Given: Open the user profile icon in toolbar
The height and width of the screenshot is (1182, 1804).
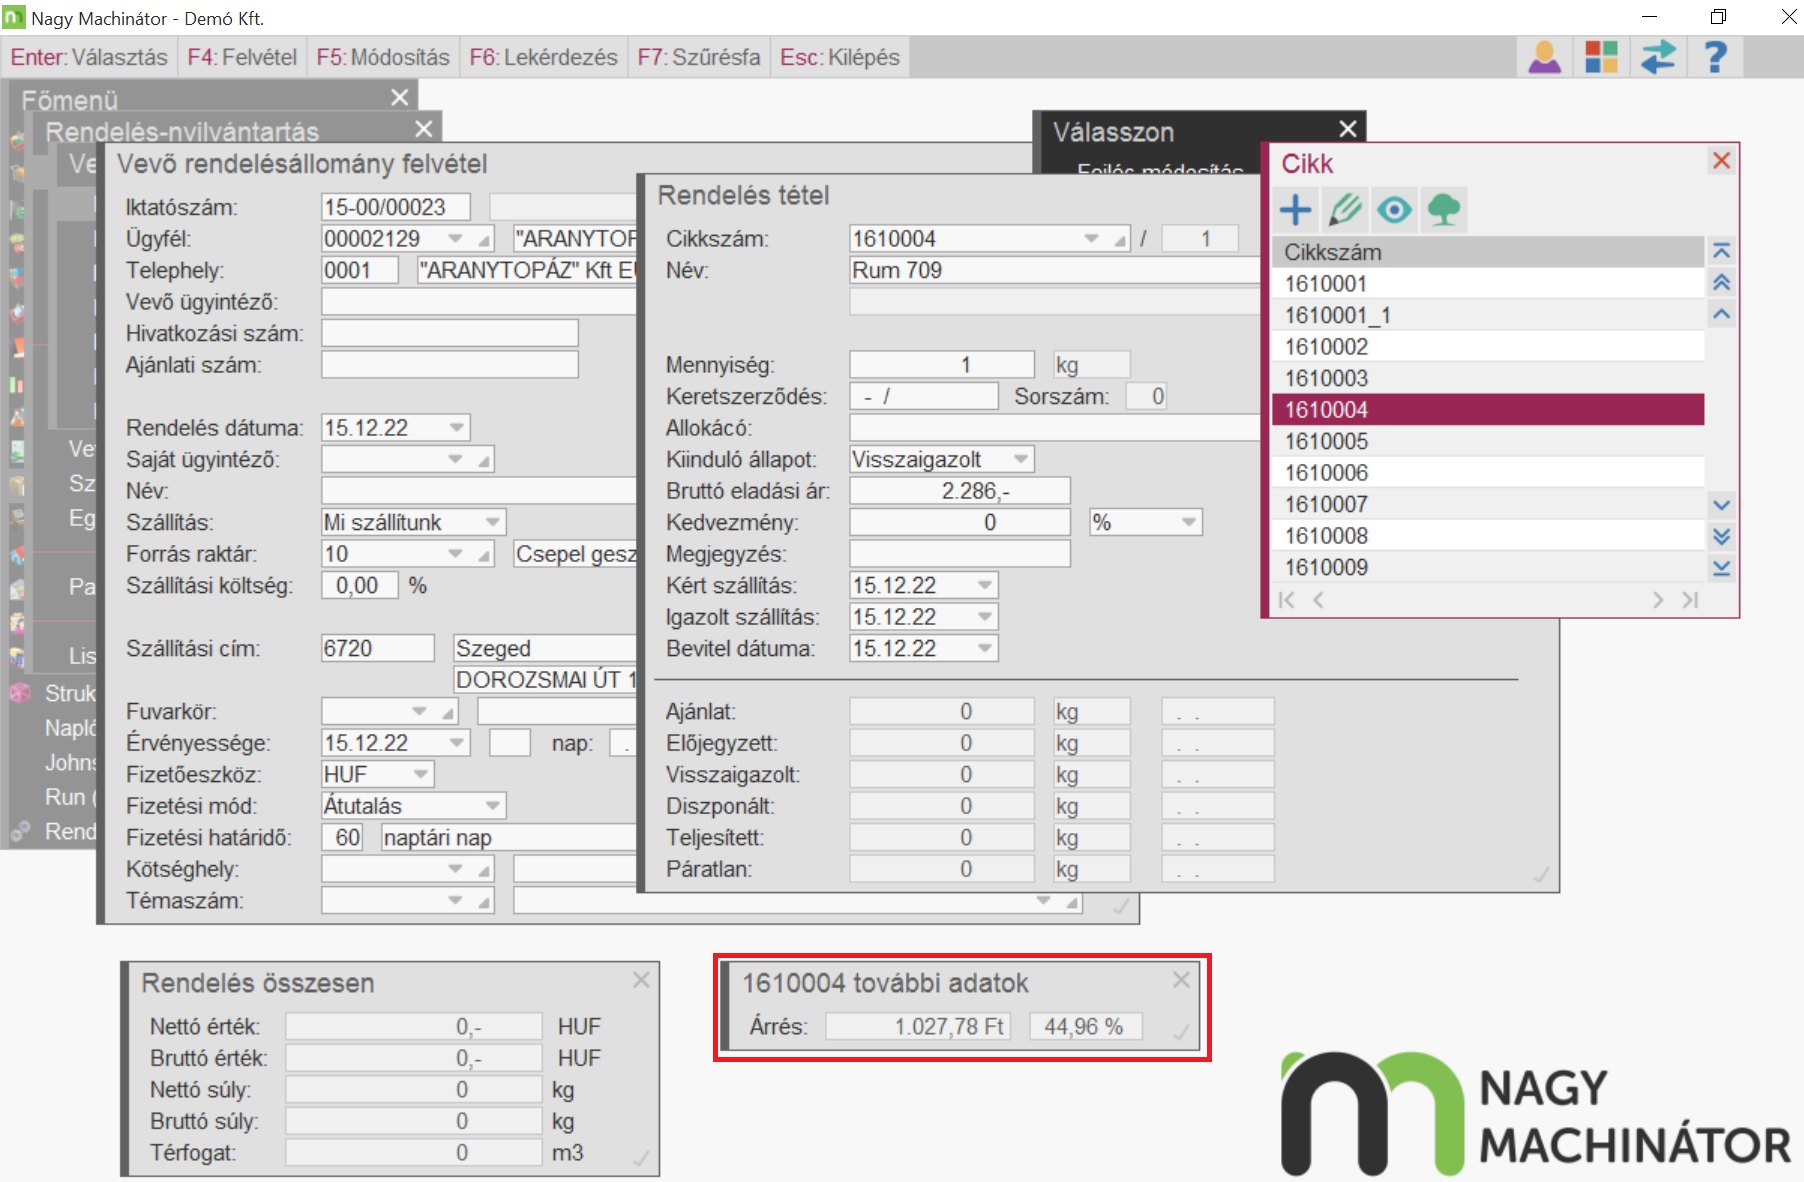Looking at the screenshot, I should pyautogui.click(x=1545, y=57).
